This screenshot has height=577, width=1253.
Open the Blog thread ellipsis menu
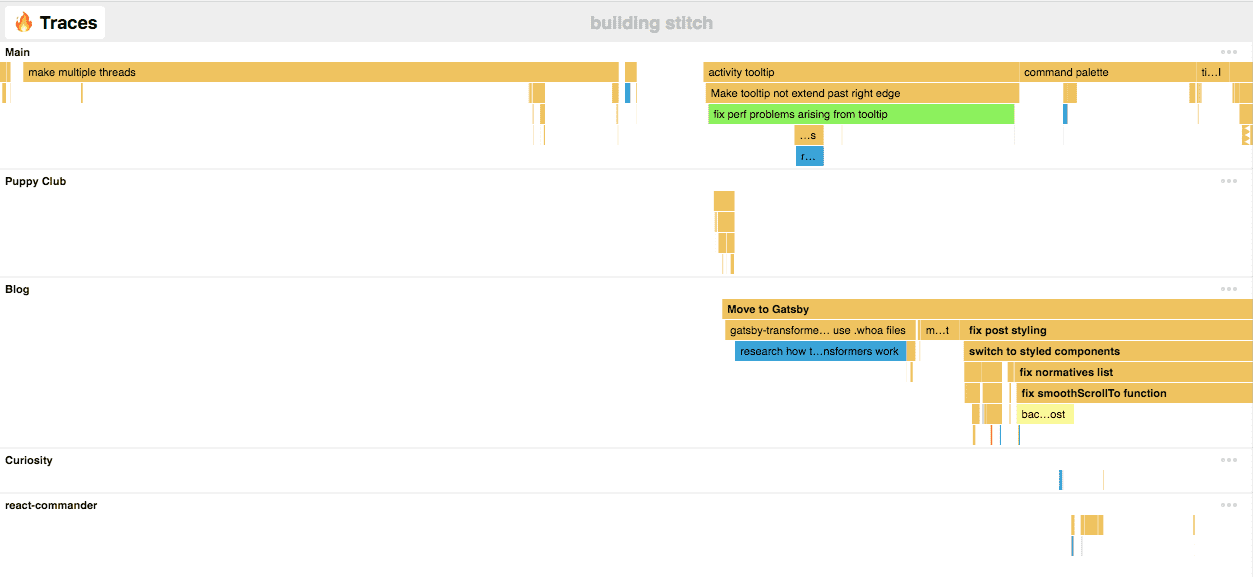click(x=1228, y=289)
